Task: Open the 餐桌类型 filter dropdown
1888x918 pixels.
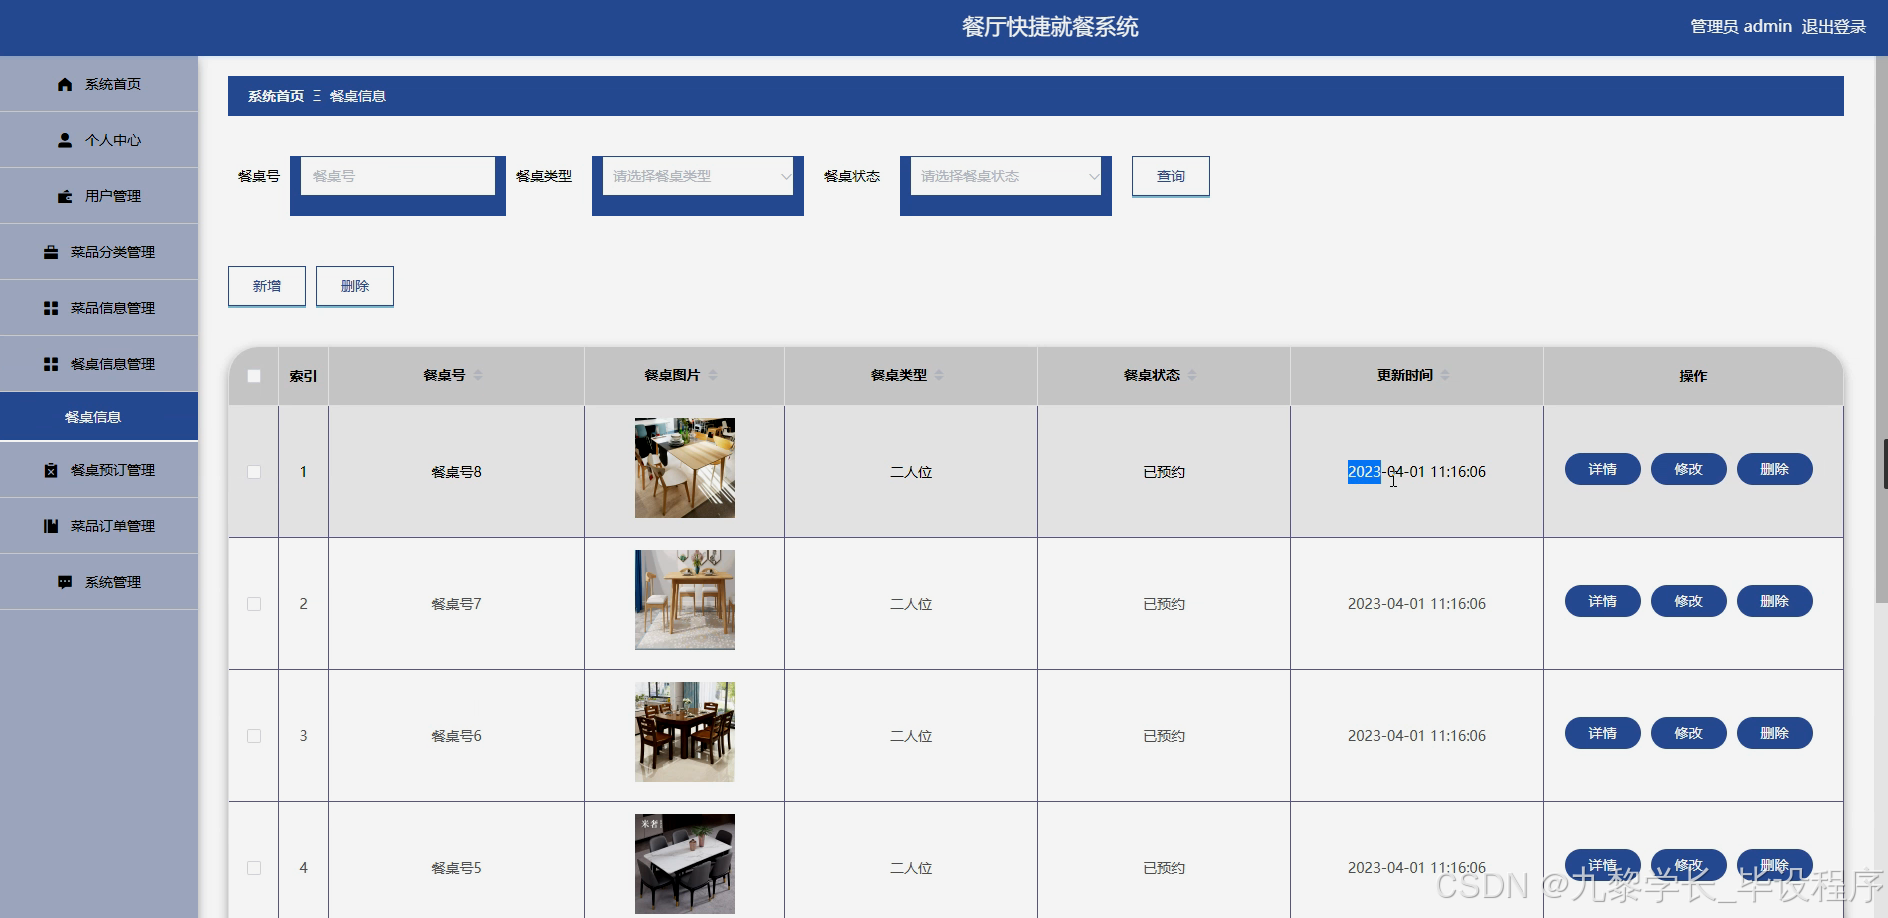Action: coord(698,176)
